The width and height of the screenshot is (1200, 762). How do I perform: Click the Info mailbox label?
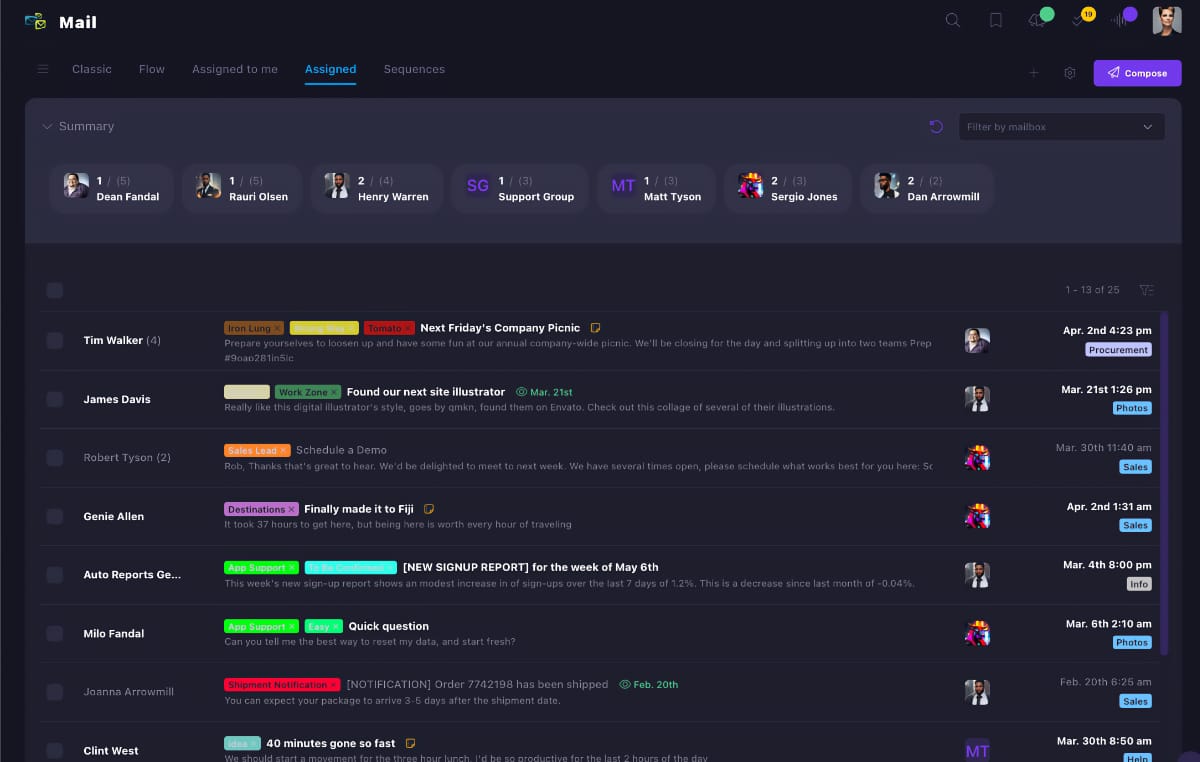(x=1139, y=584)
